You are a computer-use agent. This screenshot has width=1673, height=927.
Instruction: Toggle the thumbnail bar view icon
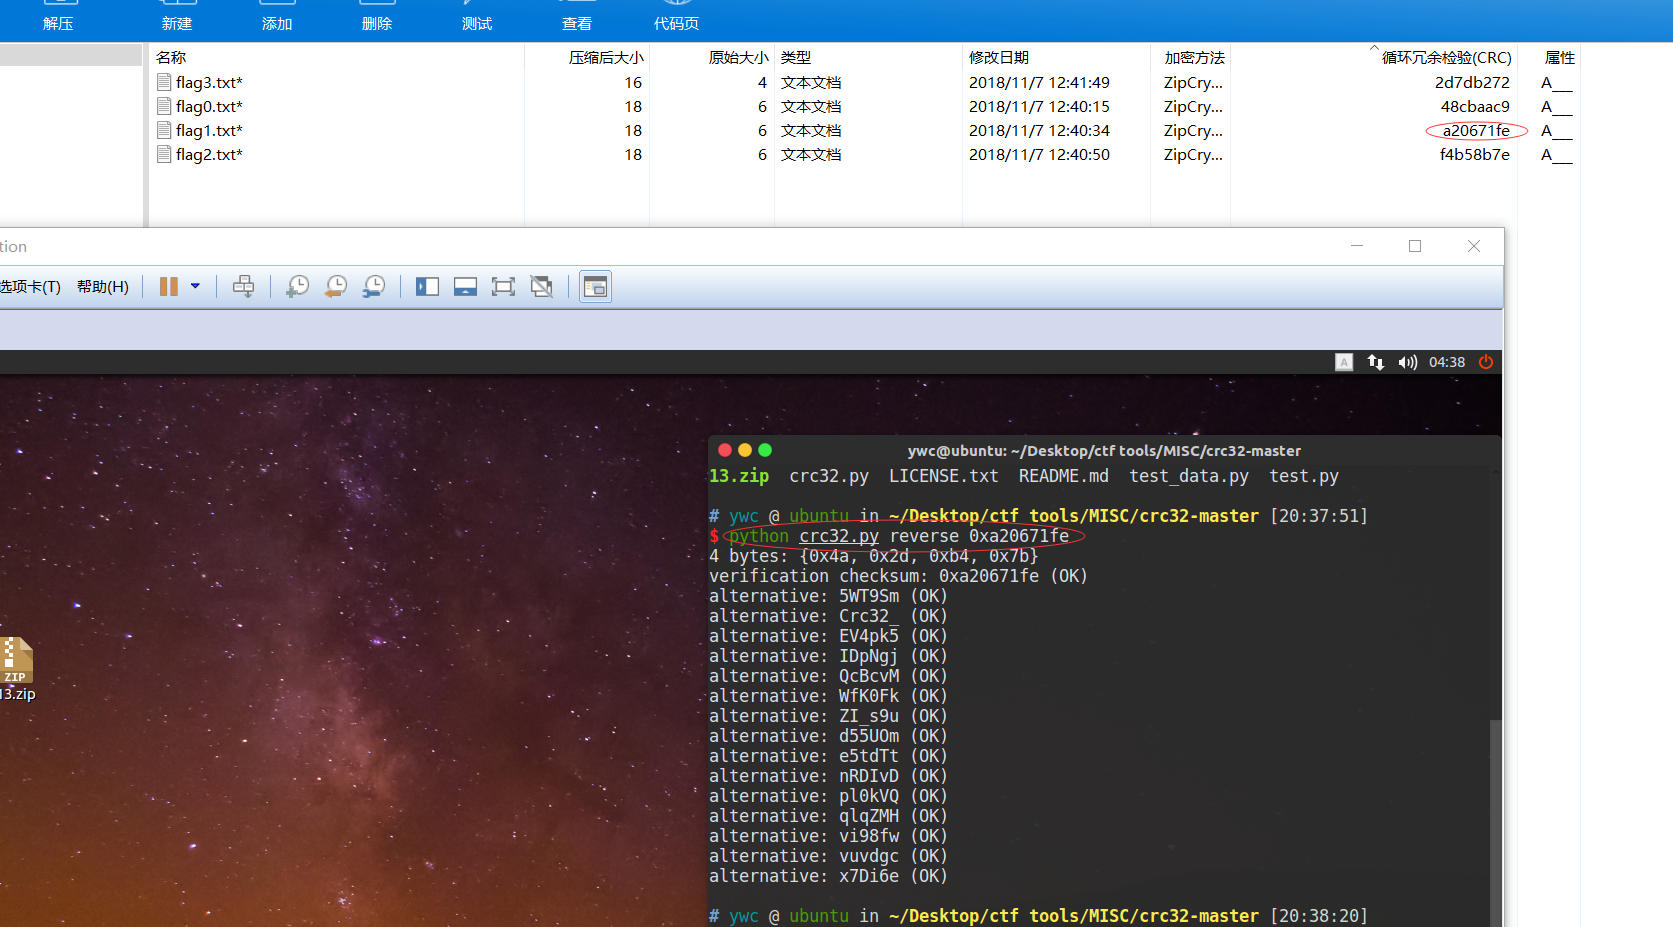click(x=465, y=287)
